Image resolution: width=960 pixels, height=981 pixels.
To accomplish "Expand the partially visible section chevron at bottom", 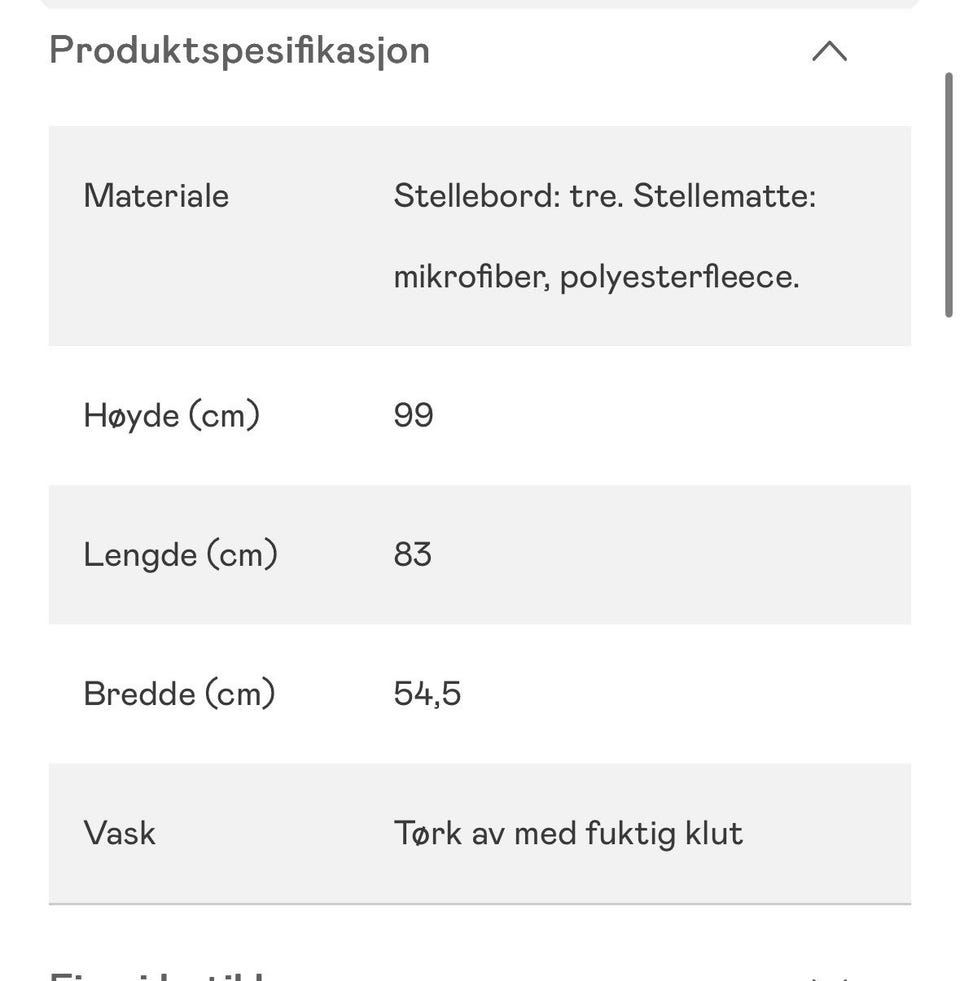I will pos(829,974).
